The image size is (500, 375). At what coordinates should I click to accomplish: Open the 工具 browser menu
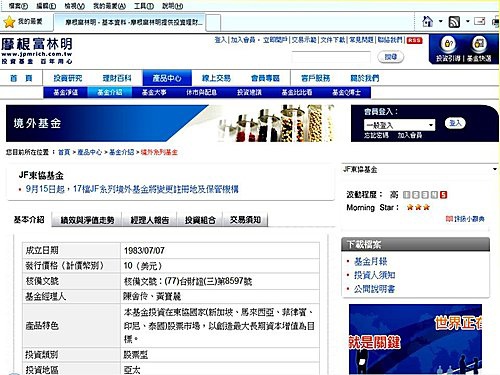(x=144, y=6)
